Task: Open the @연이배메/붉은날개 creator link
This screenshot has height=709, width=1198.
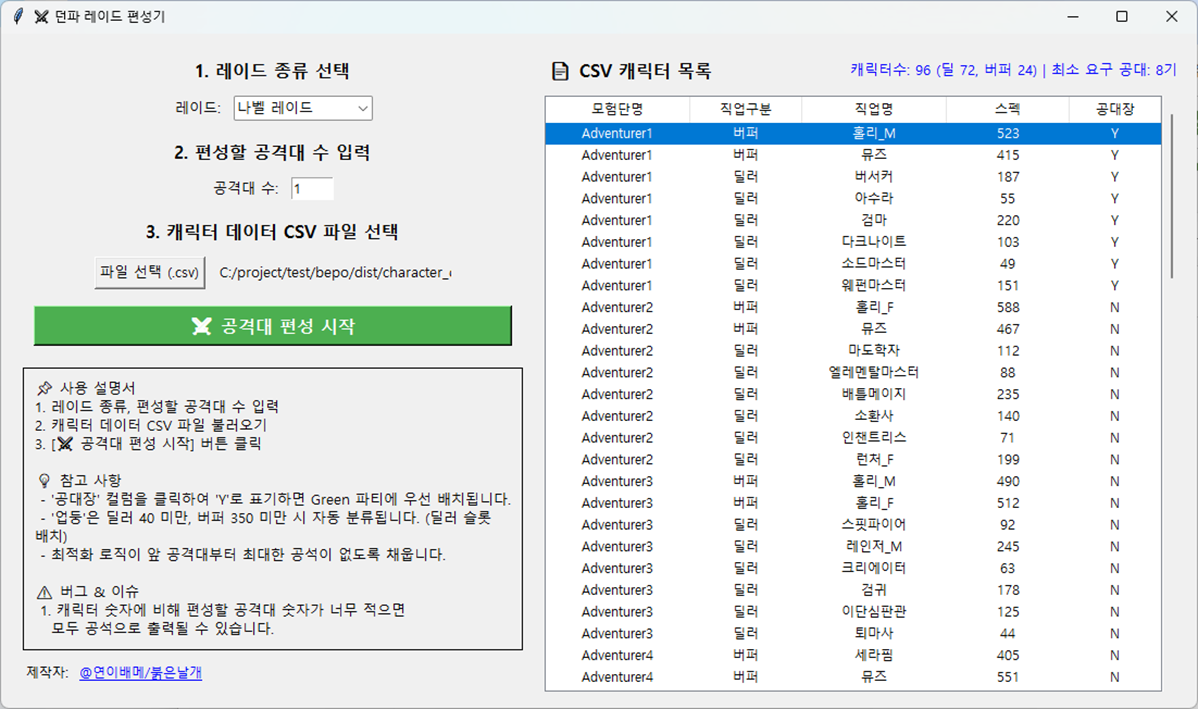Action: point(140,673)
